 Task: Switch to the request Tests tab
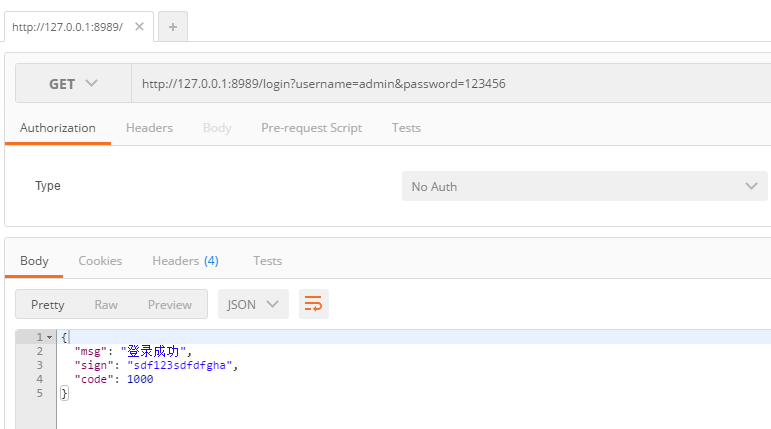406,128
